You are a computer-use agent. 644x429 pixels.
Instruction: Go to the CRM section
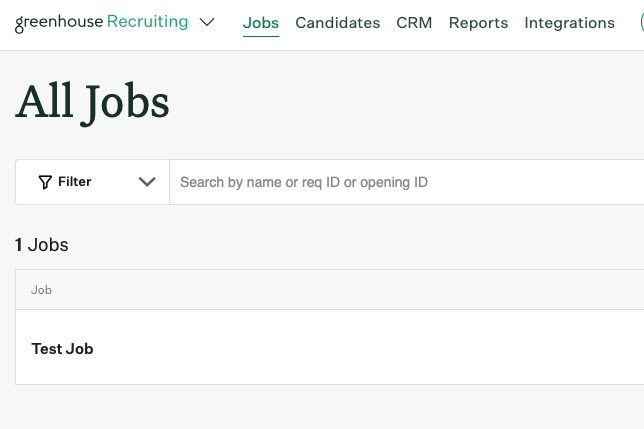(x=414, y=23)
